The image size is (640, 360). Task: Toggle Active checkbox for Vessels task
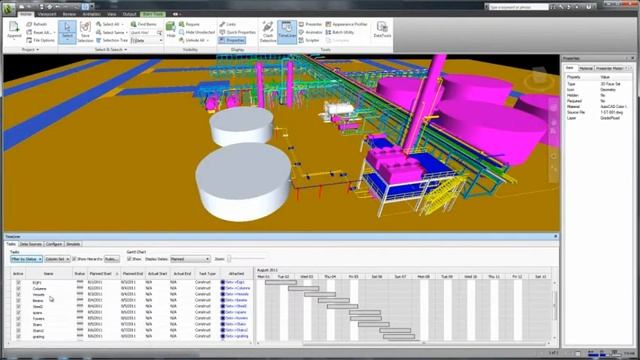(x=18, y=294)
